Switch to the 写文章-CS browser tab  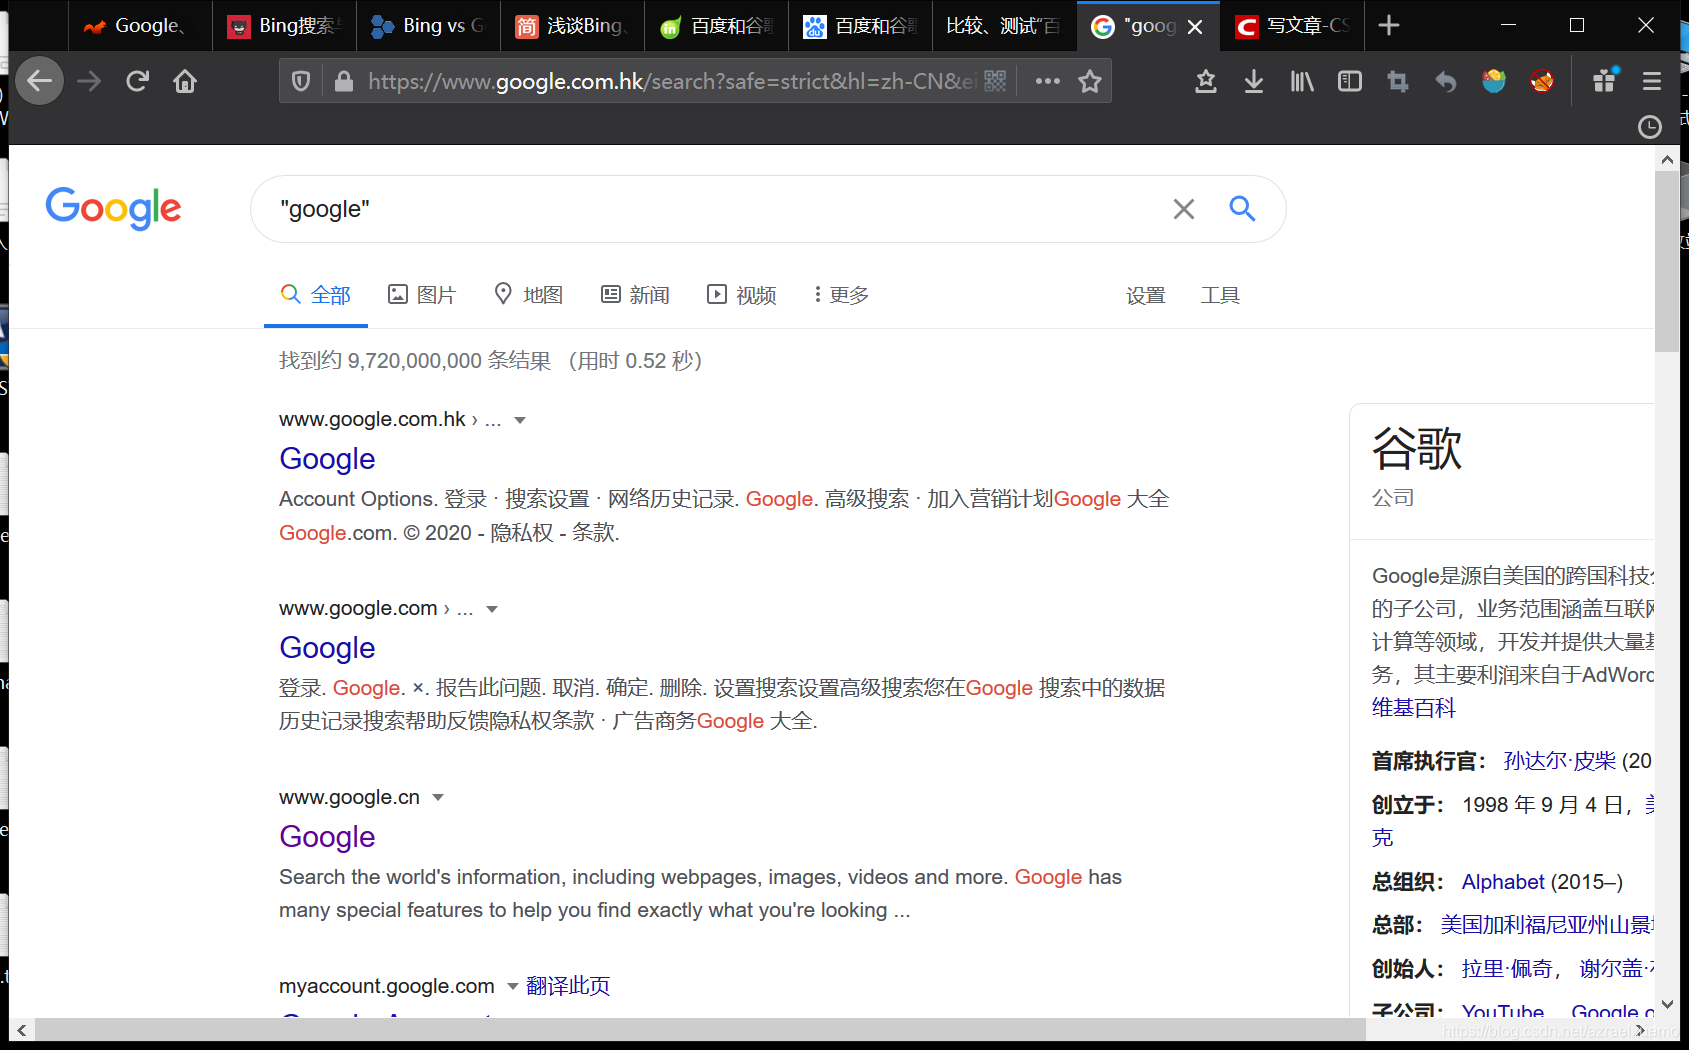1292,26
